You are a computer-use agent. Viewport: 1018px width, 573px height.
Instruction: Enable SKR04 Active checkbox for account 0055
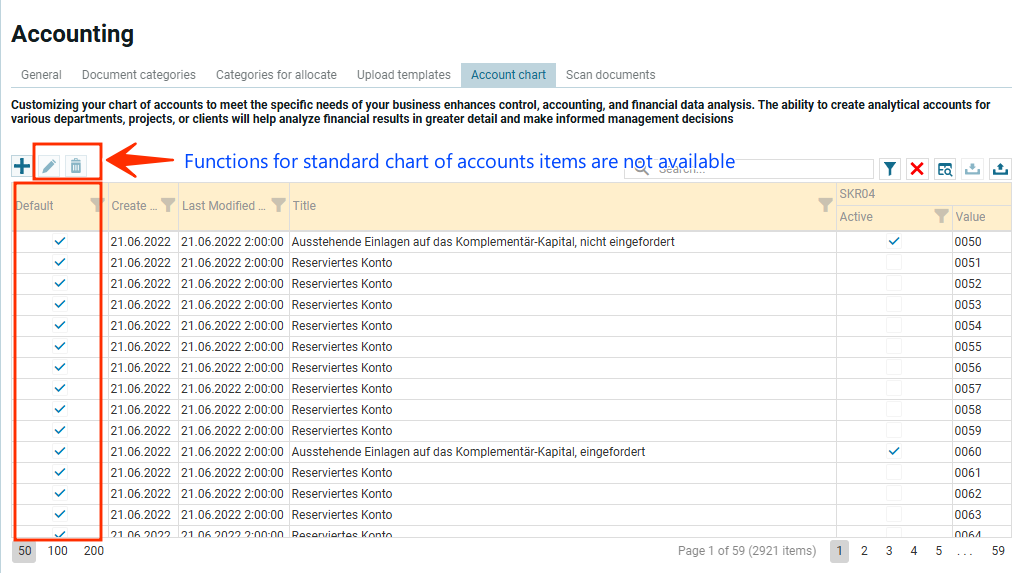894,346
